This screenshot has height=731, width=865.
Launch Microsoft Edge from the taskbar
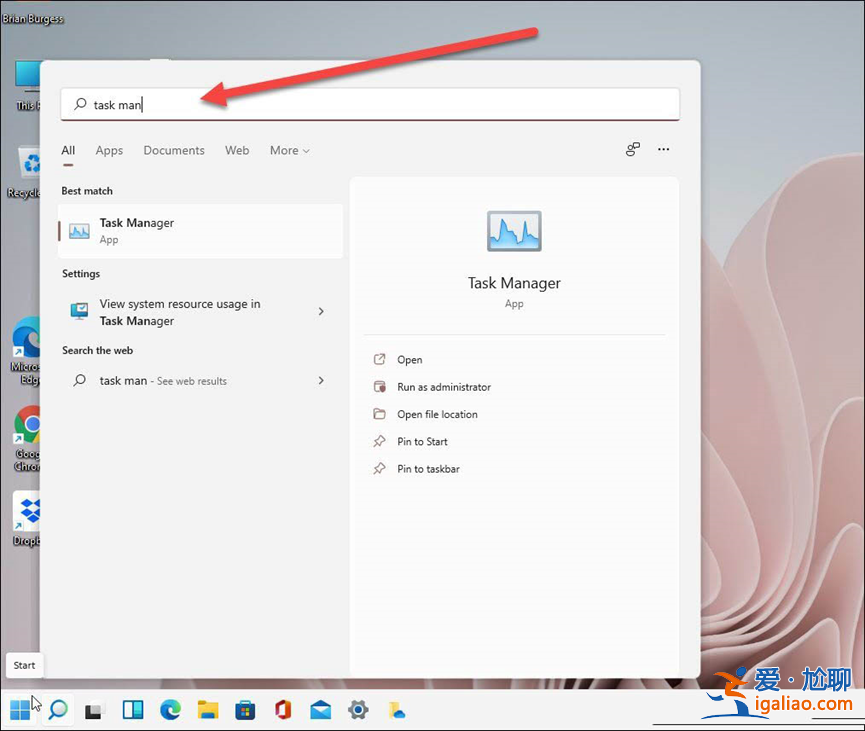pyautogui.click(x=170, y=709)
